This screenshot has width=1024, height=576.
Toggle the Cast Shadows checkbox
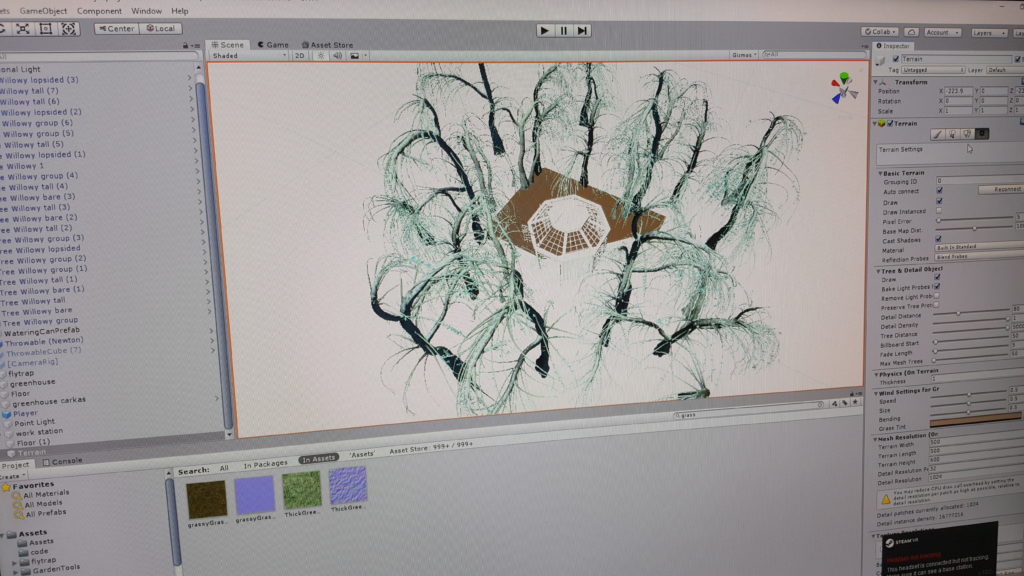click(x=938, y=239)
